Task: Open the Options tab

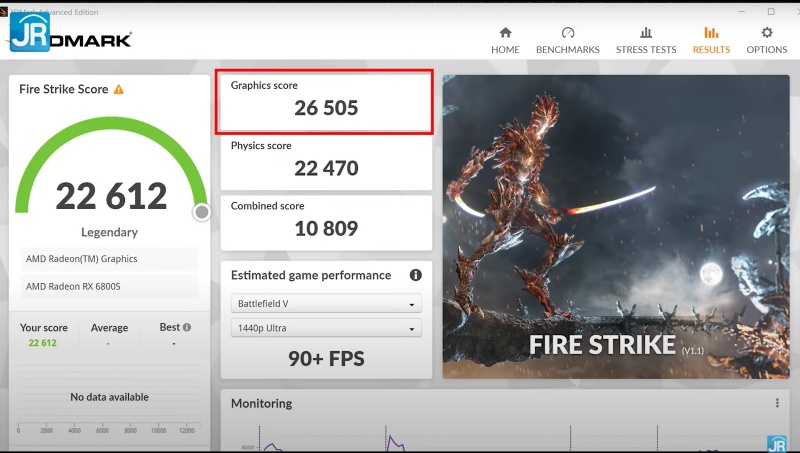Action: point(766,41)
